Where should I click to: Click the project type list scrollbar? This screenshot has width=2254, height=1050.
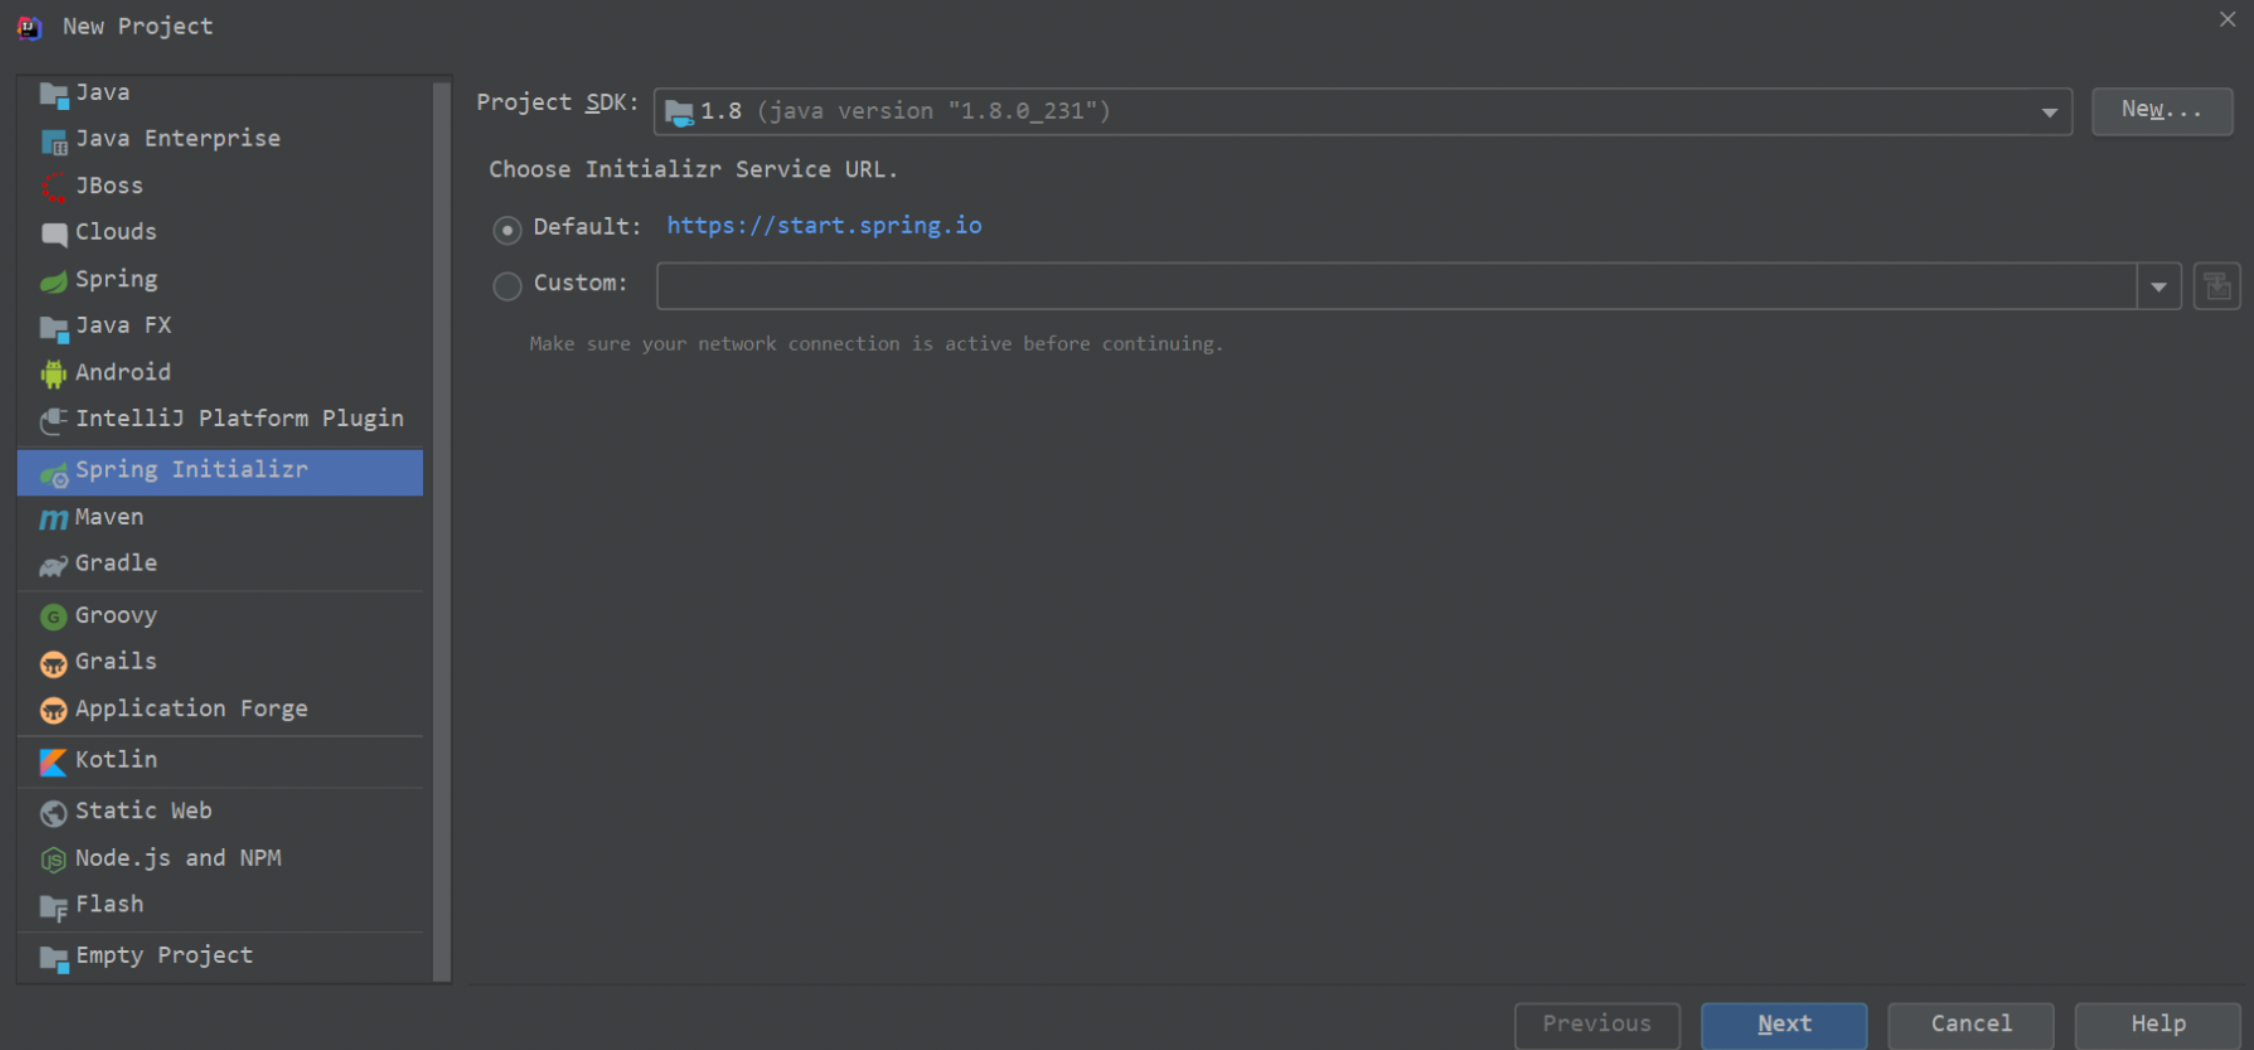(441, 530)
